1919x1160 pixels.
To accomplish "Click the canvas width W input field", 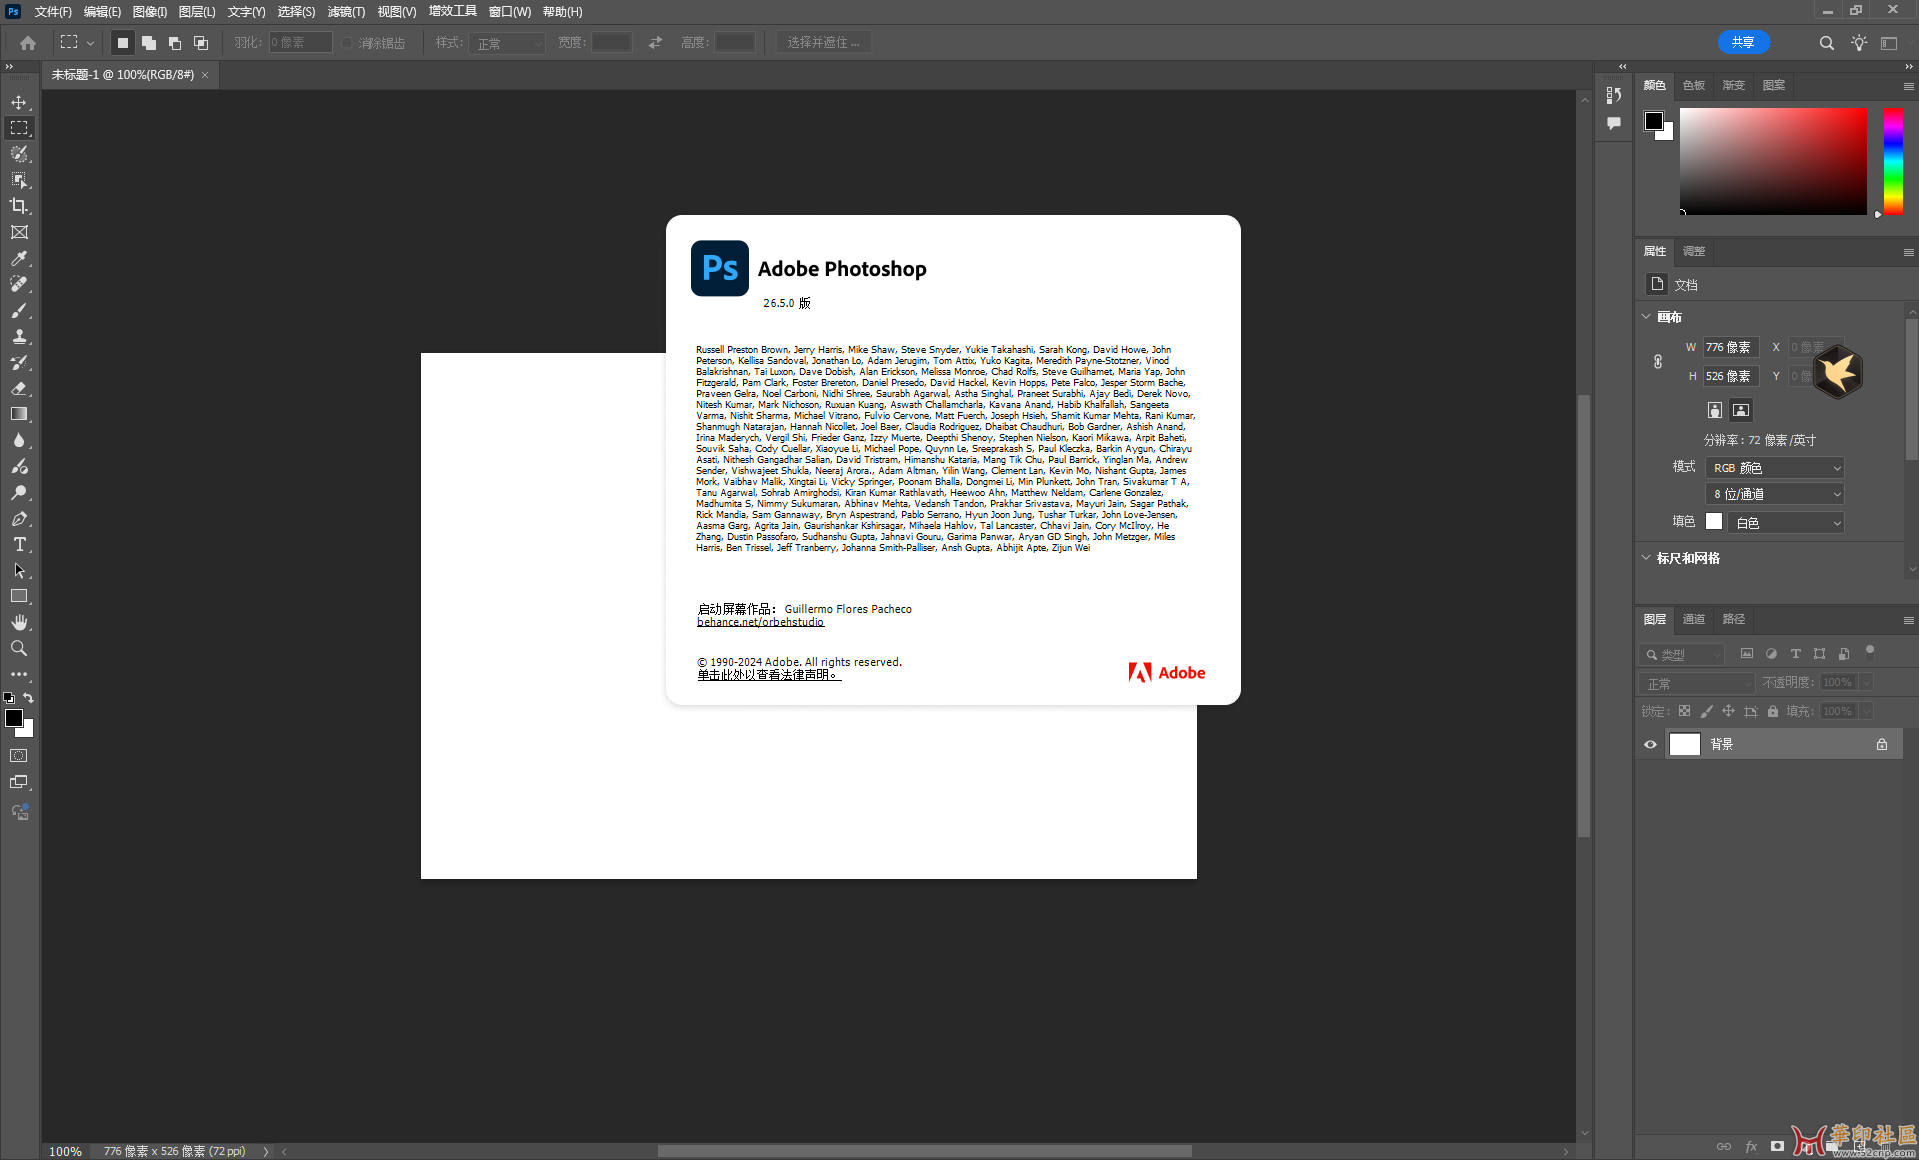I will (1730, 347).
